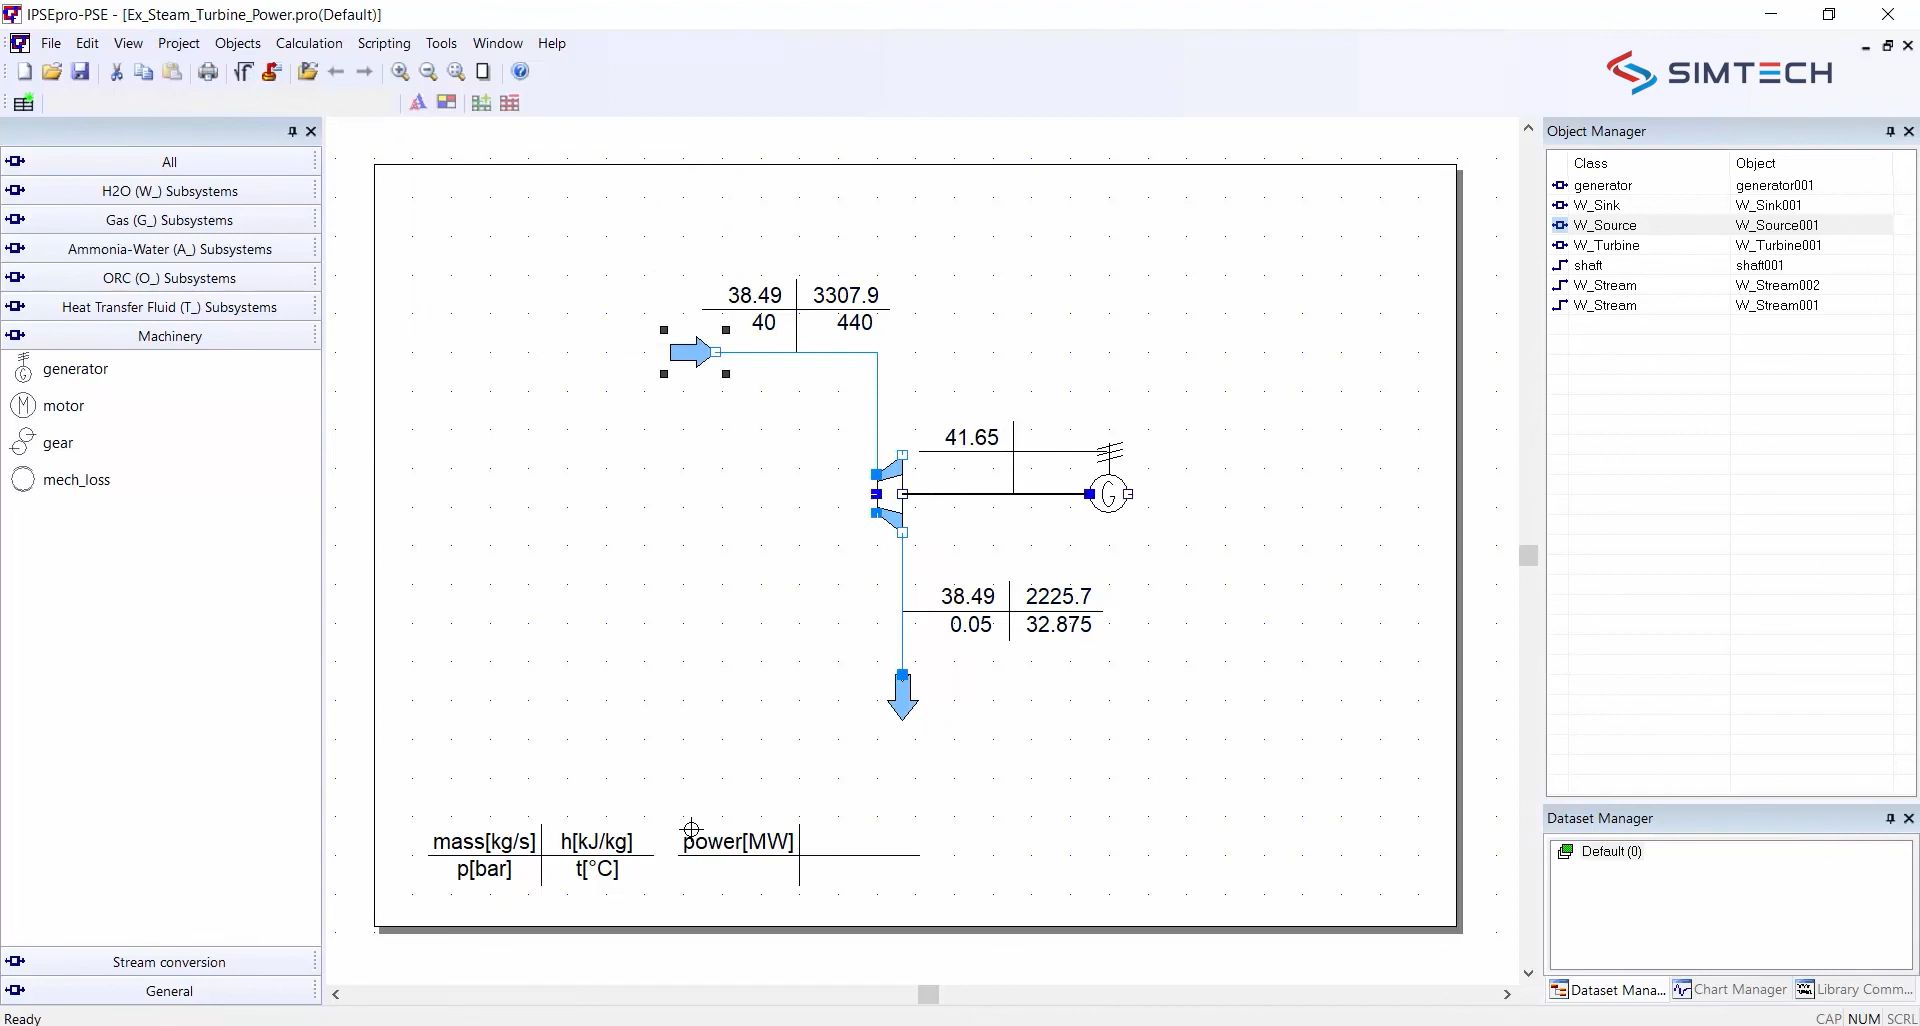Open the Objects menu
The height and width of the screenshot is (1026, 1920).
(238, 43)
